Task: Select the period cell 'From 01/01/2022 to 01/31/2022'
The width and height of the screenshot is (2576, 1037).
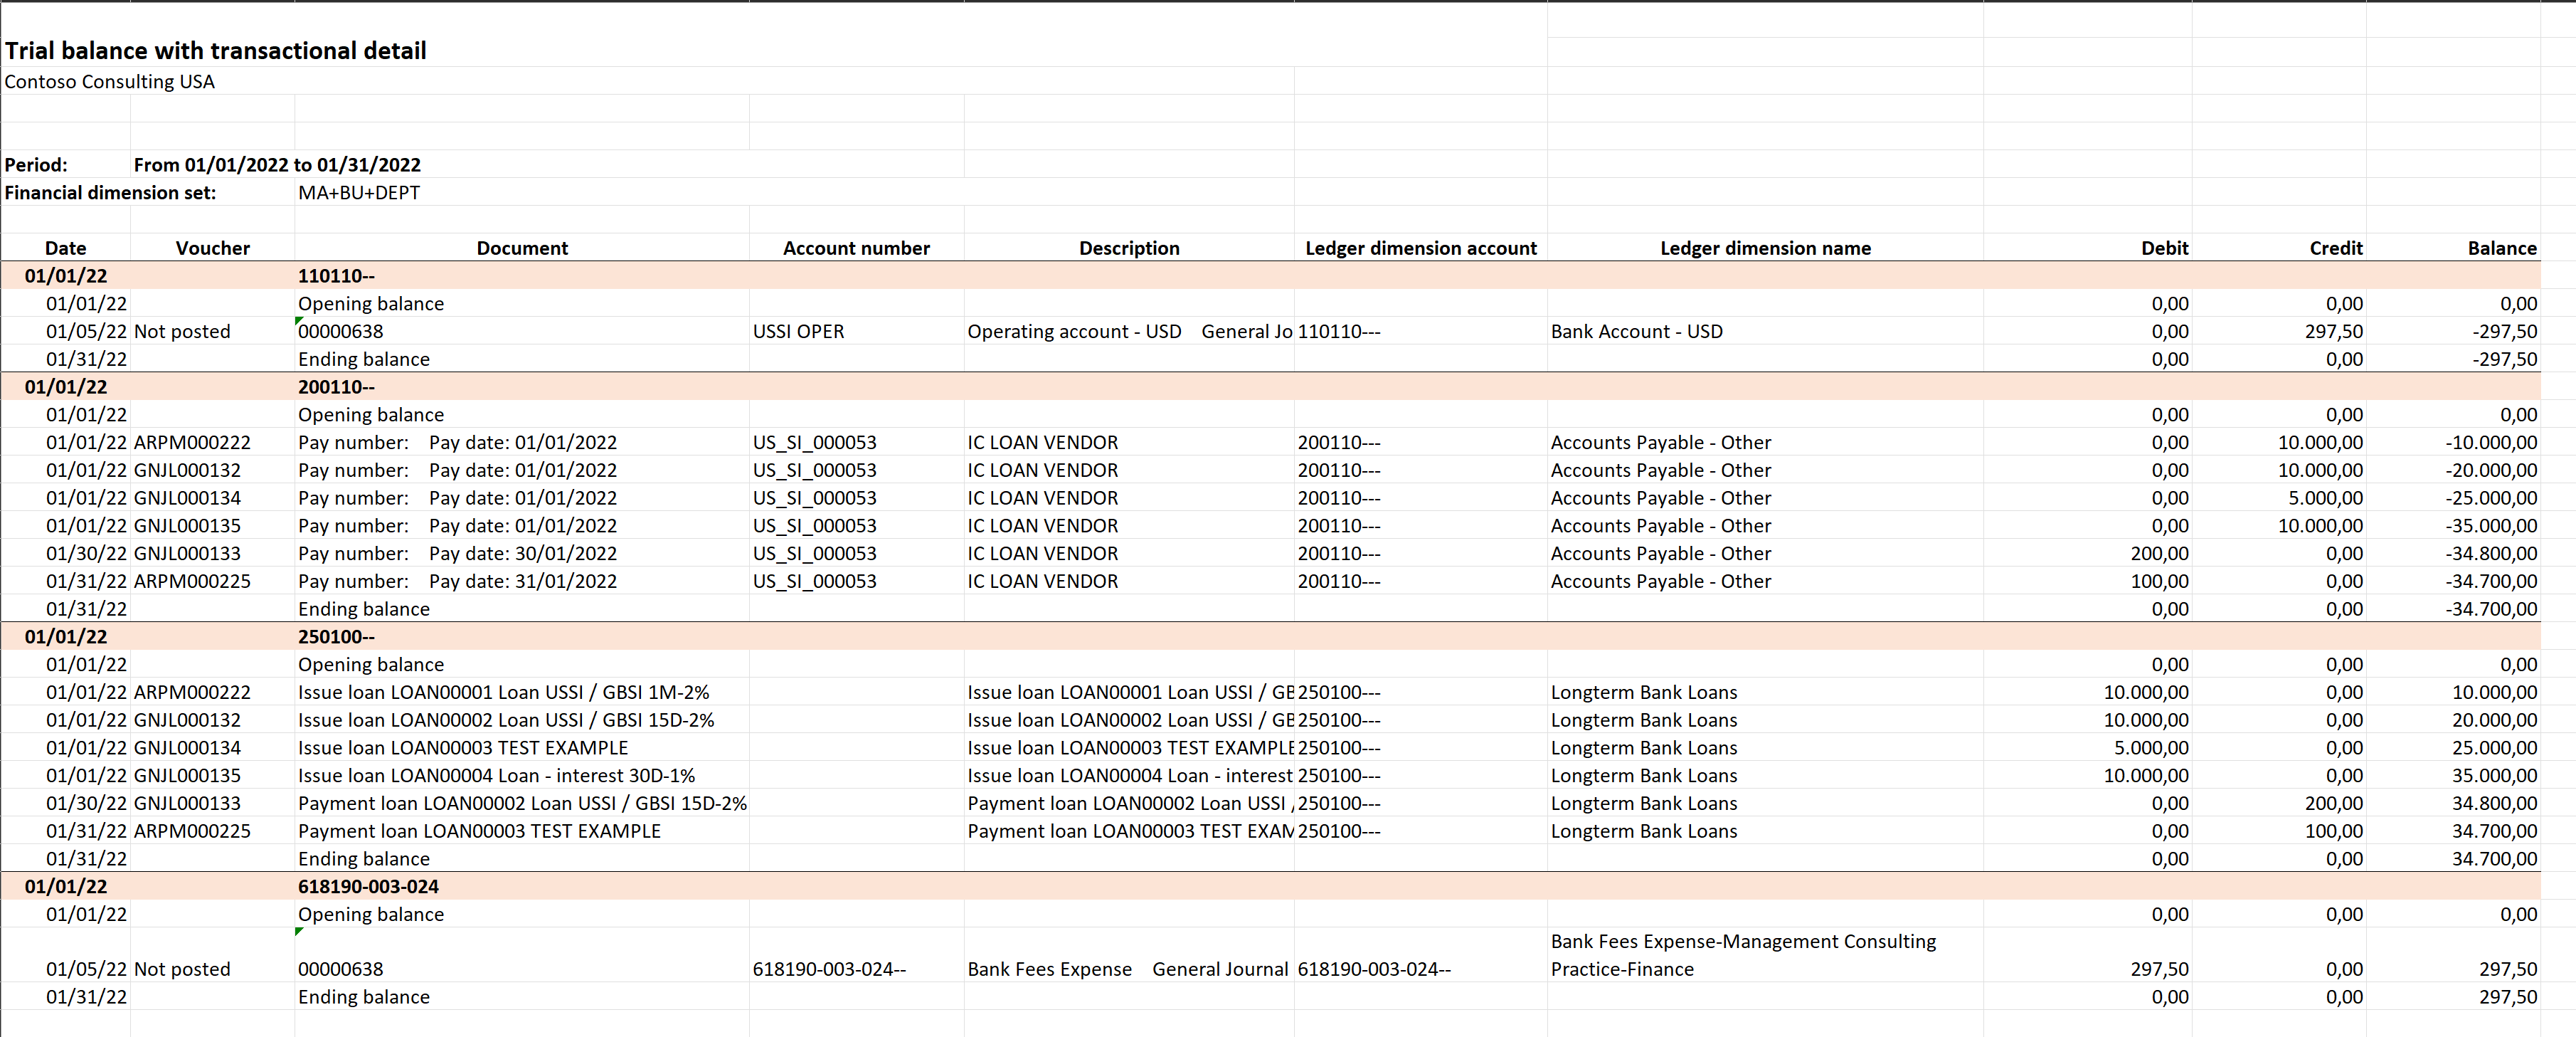Action: pos(277,165)
